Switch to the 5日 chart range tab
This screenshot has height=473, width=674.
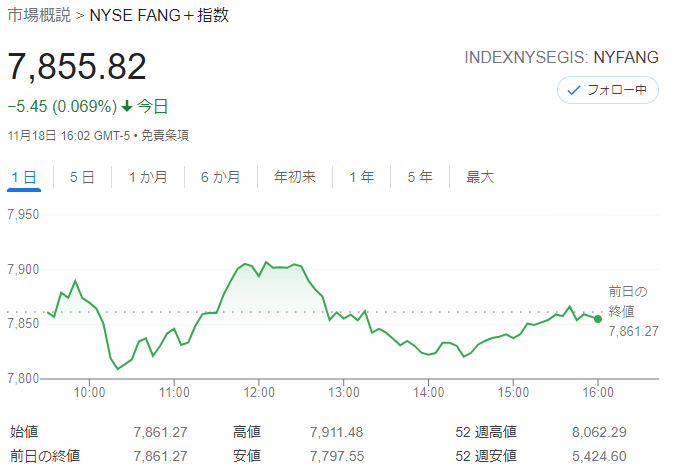[82, 177]
